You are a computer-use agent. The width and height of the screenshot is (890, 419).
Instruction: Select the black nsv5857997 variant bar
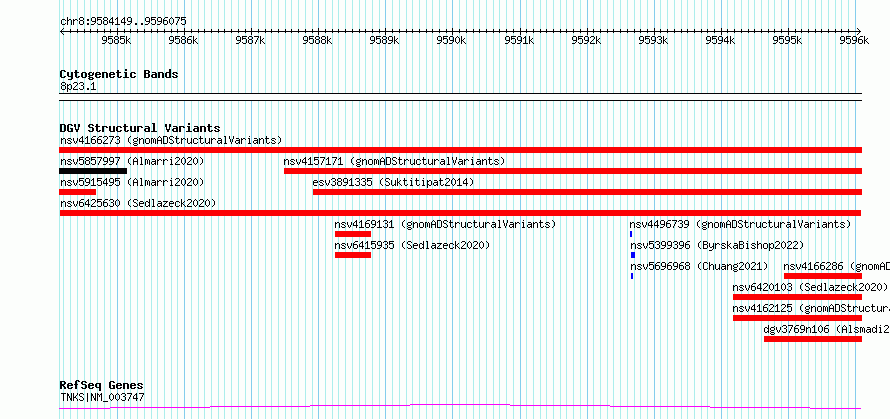tap(93, 171)
